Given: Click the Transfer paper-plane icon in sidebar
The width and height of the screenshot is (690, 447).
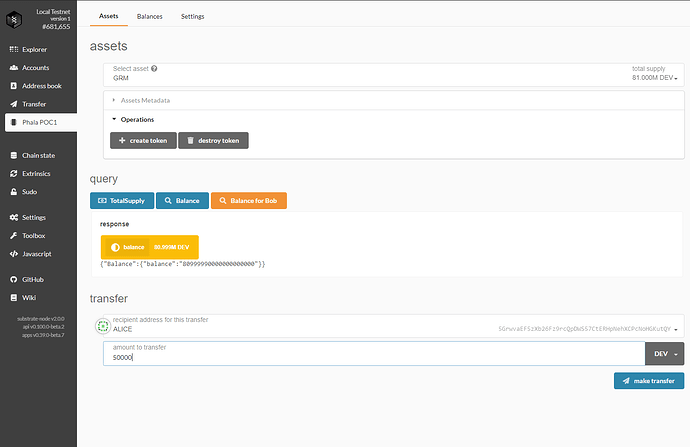Looking at the screenshot, I should click(14, 104).
